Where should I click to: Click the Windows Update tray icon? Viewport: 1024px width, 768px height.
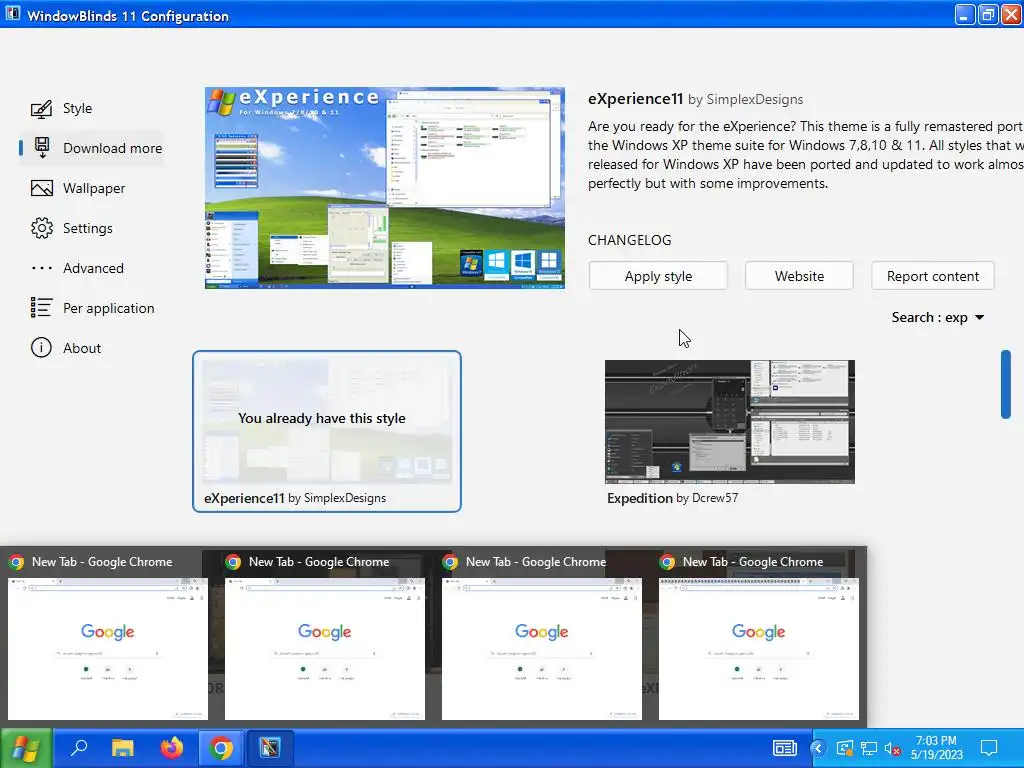[x=844, y=748]
